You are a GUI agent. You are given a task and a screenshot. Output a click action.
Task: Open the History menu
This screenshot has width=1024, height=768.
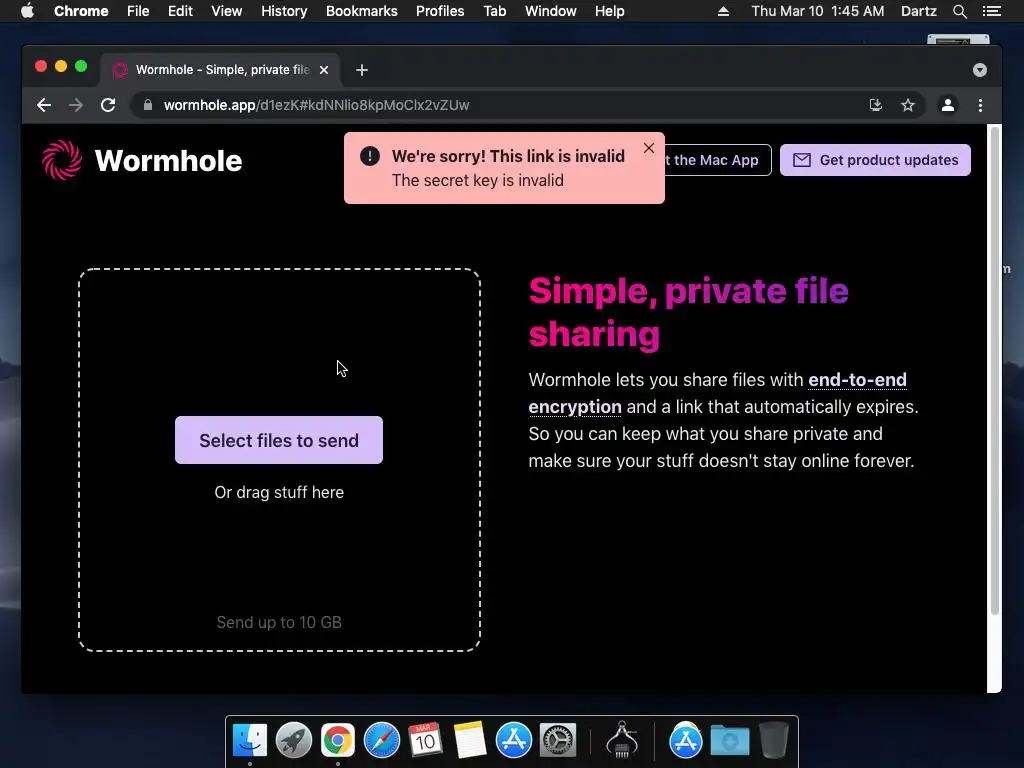click(284, 11)
